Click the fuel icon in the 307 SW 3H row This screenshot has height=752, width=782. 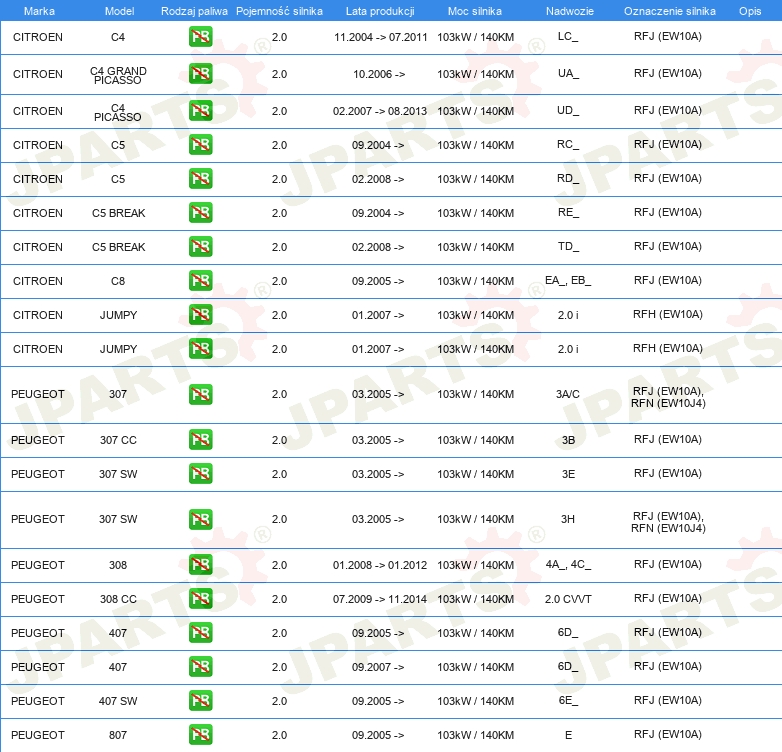pos(200,519)
